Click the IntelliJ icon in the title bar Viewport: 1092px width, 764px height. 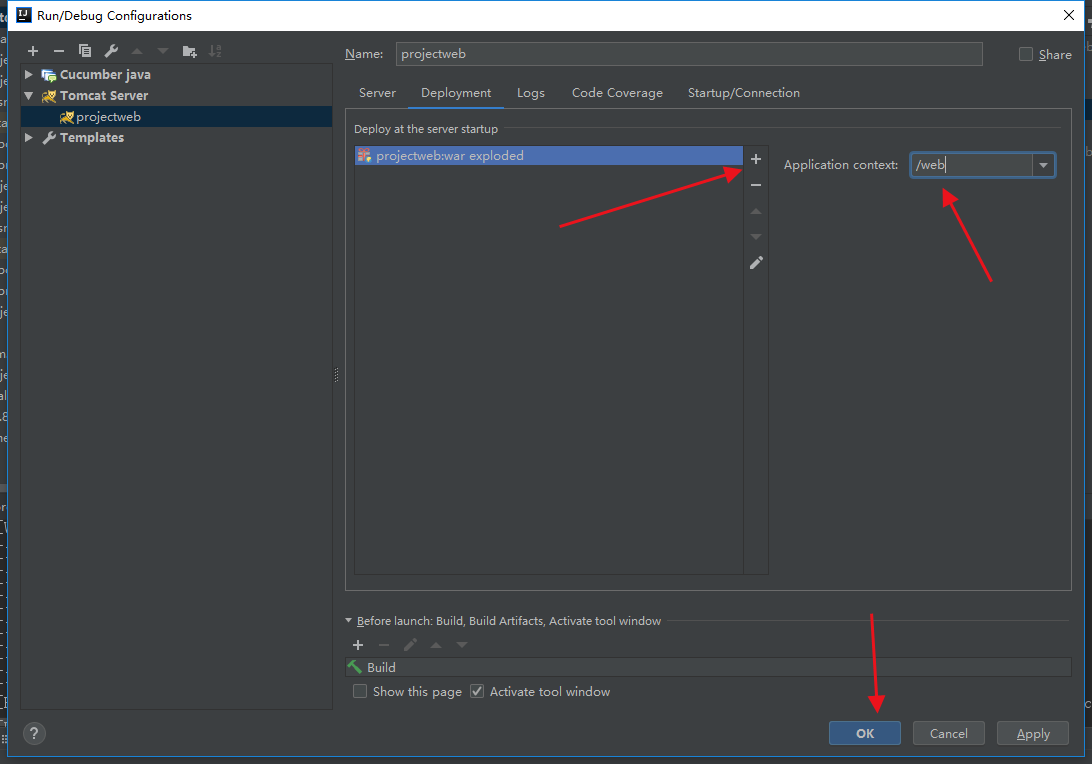[x=23, y=15]
